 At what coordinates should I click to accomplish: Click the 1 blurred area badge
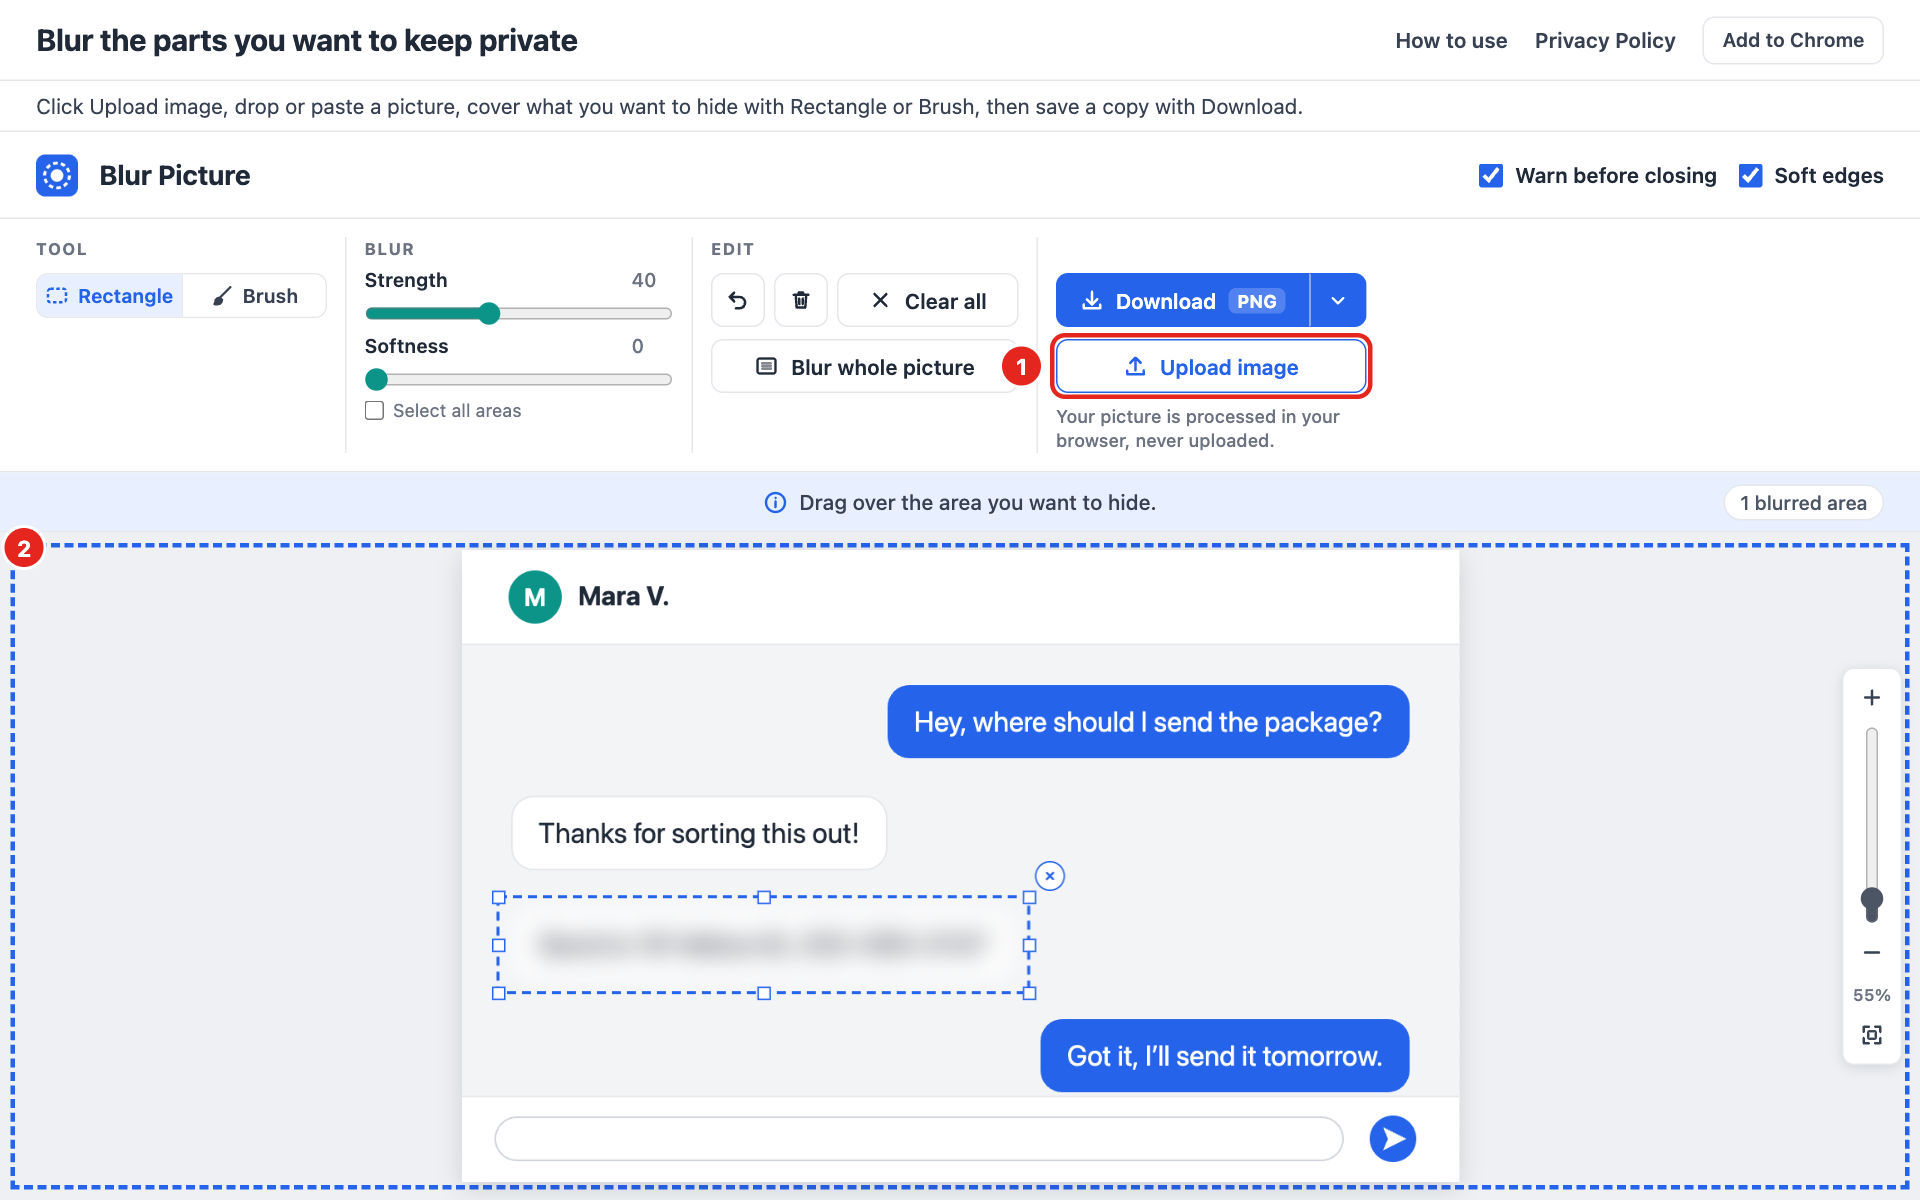click(1803, 503)
